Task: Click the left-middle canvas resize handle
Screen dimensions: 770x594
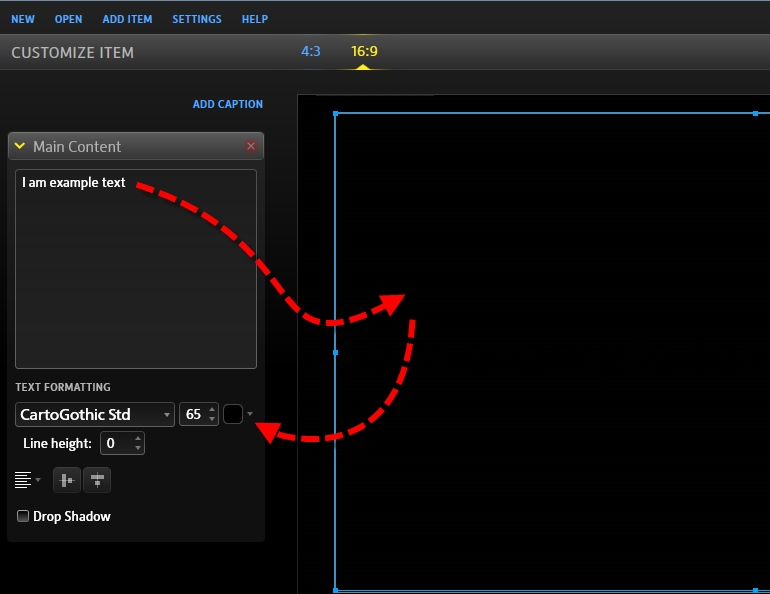Action: (335, 352)
